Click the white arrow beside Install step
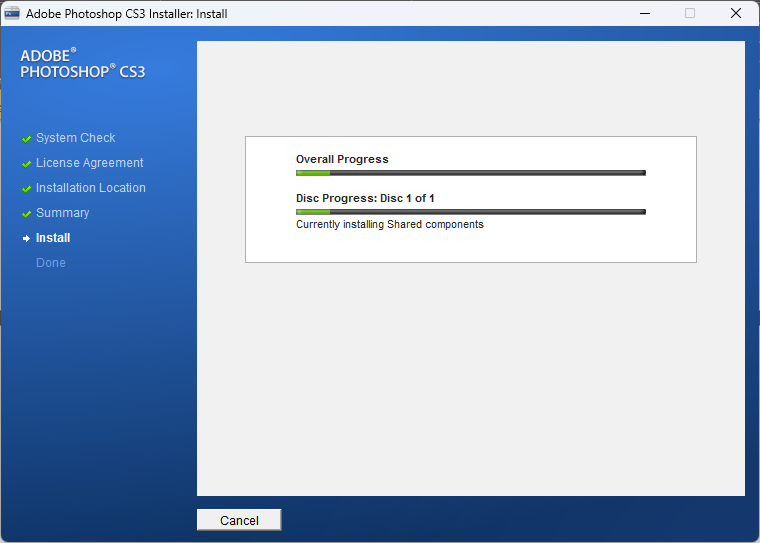The width and height of the screenshot is (760, 543). (26, 239)
